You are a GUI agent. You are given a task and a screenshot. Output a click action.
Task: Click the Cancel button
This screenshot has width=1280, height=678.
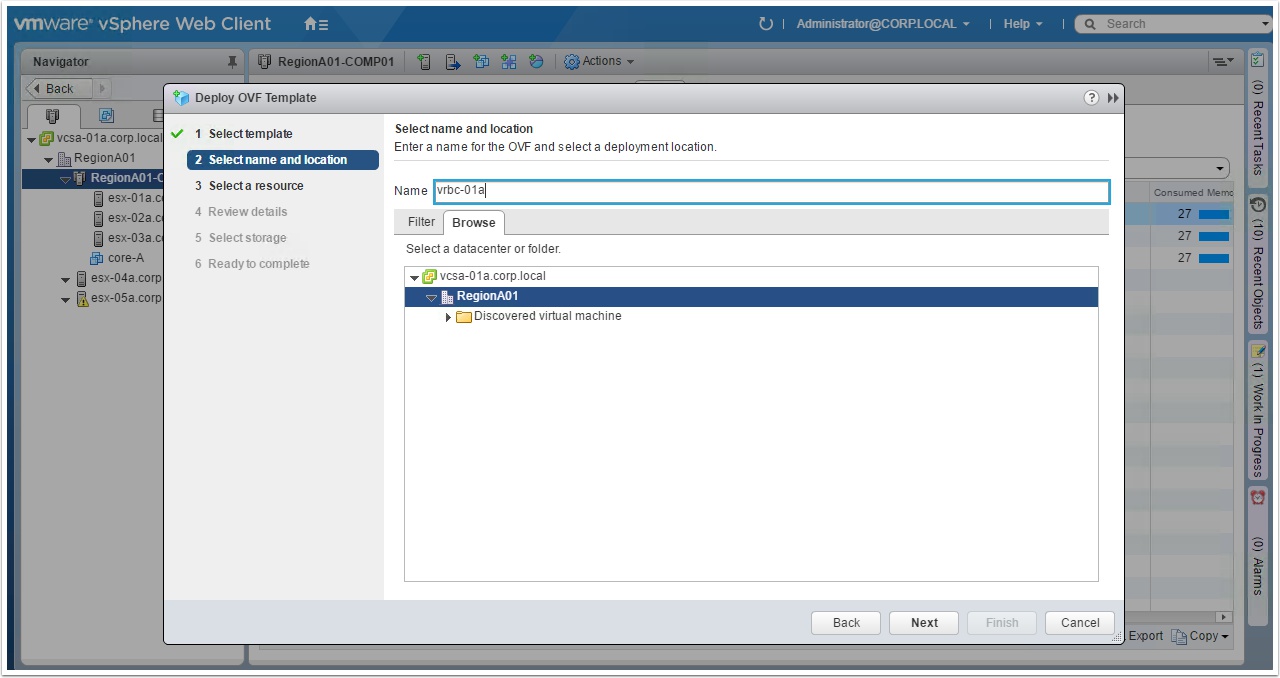coord(1080,623)
